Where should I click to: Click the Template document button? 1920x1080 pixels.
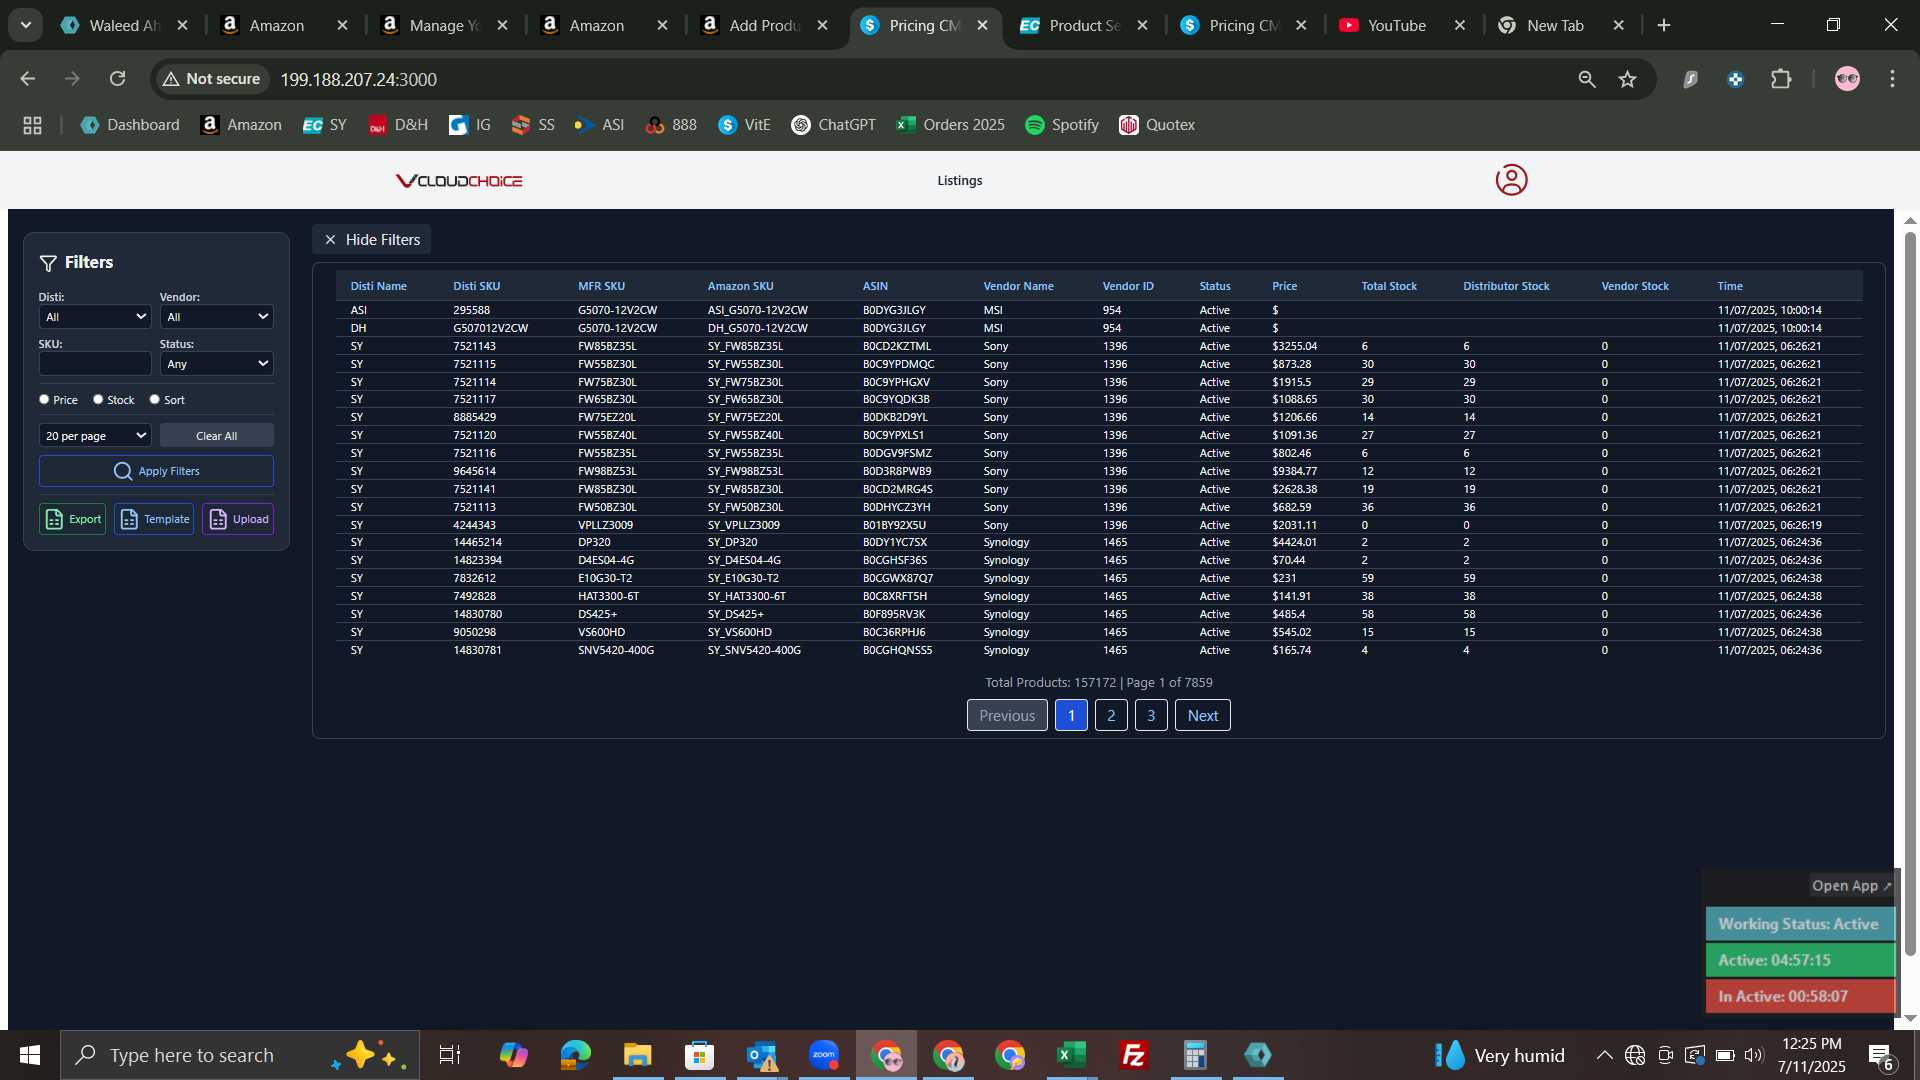[x=154, y=519]
